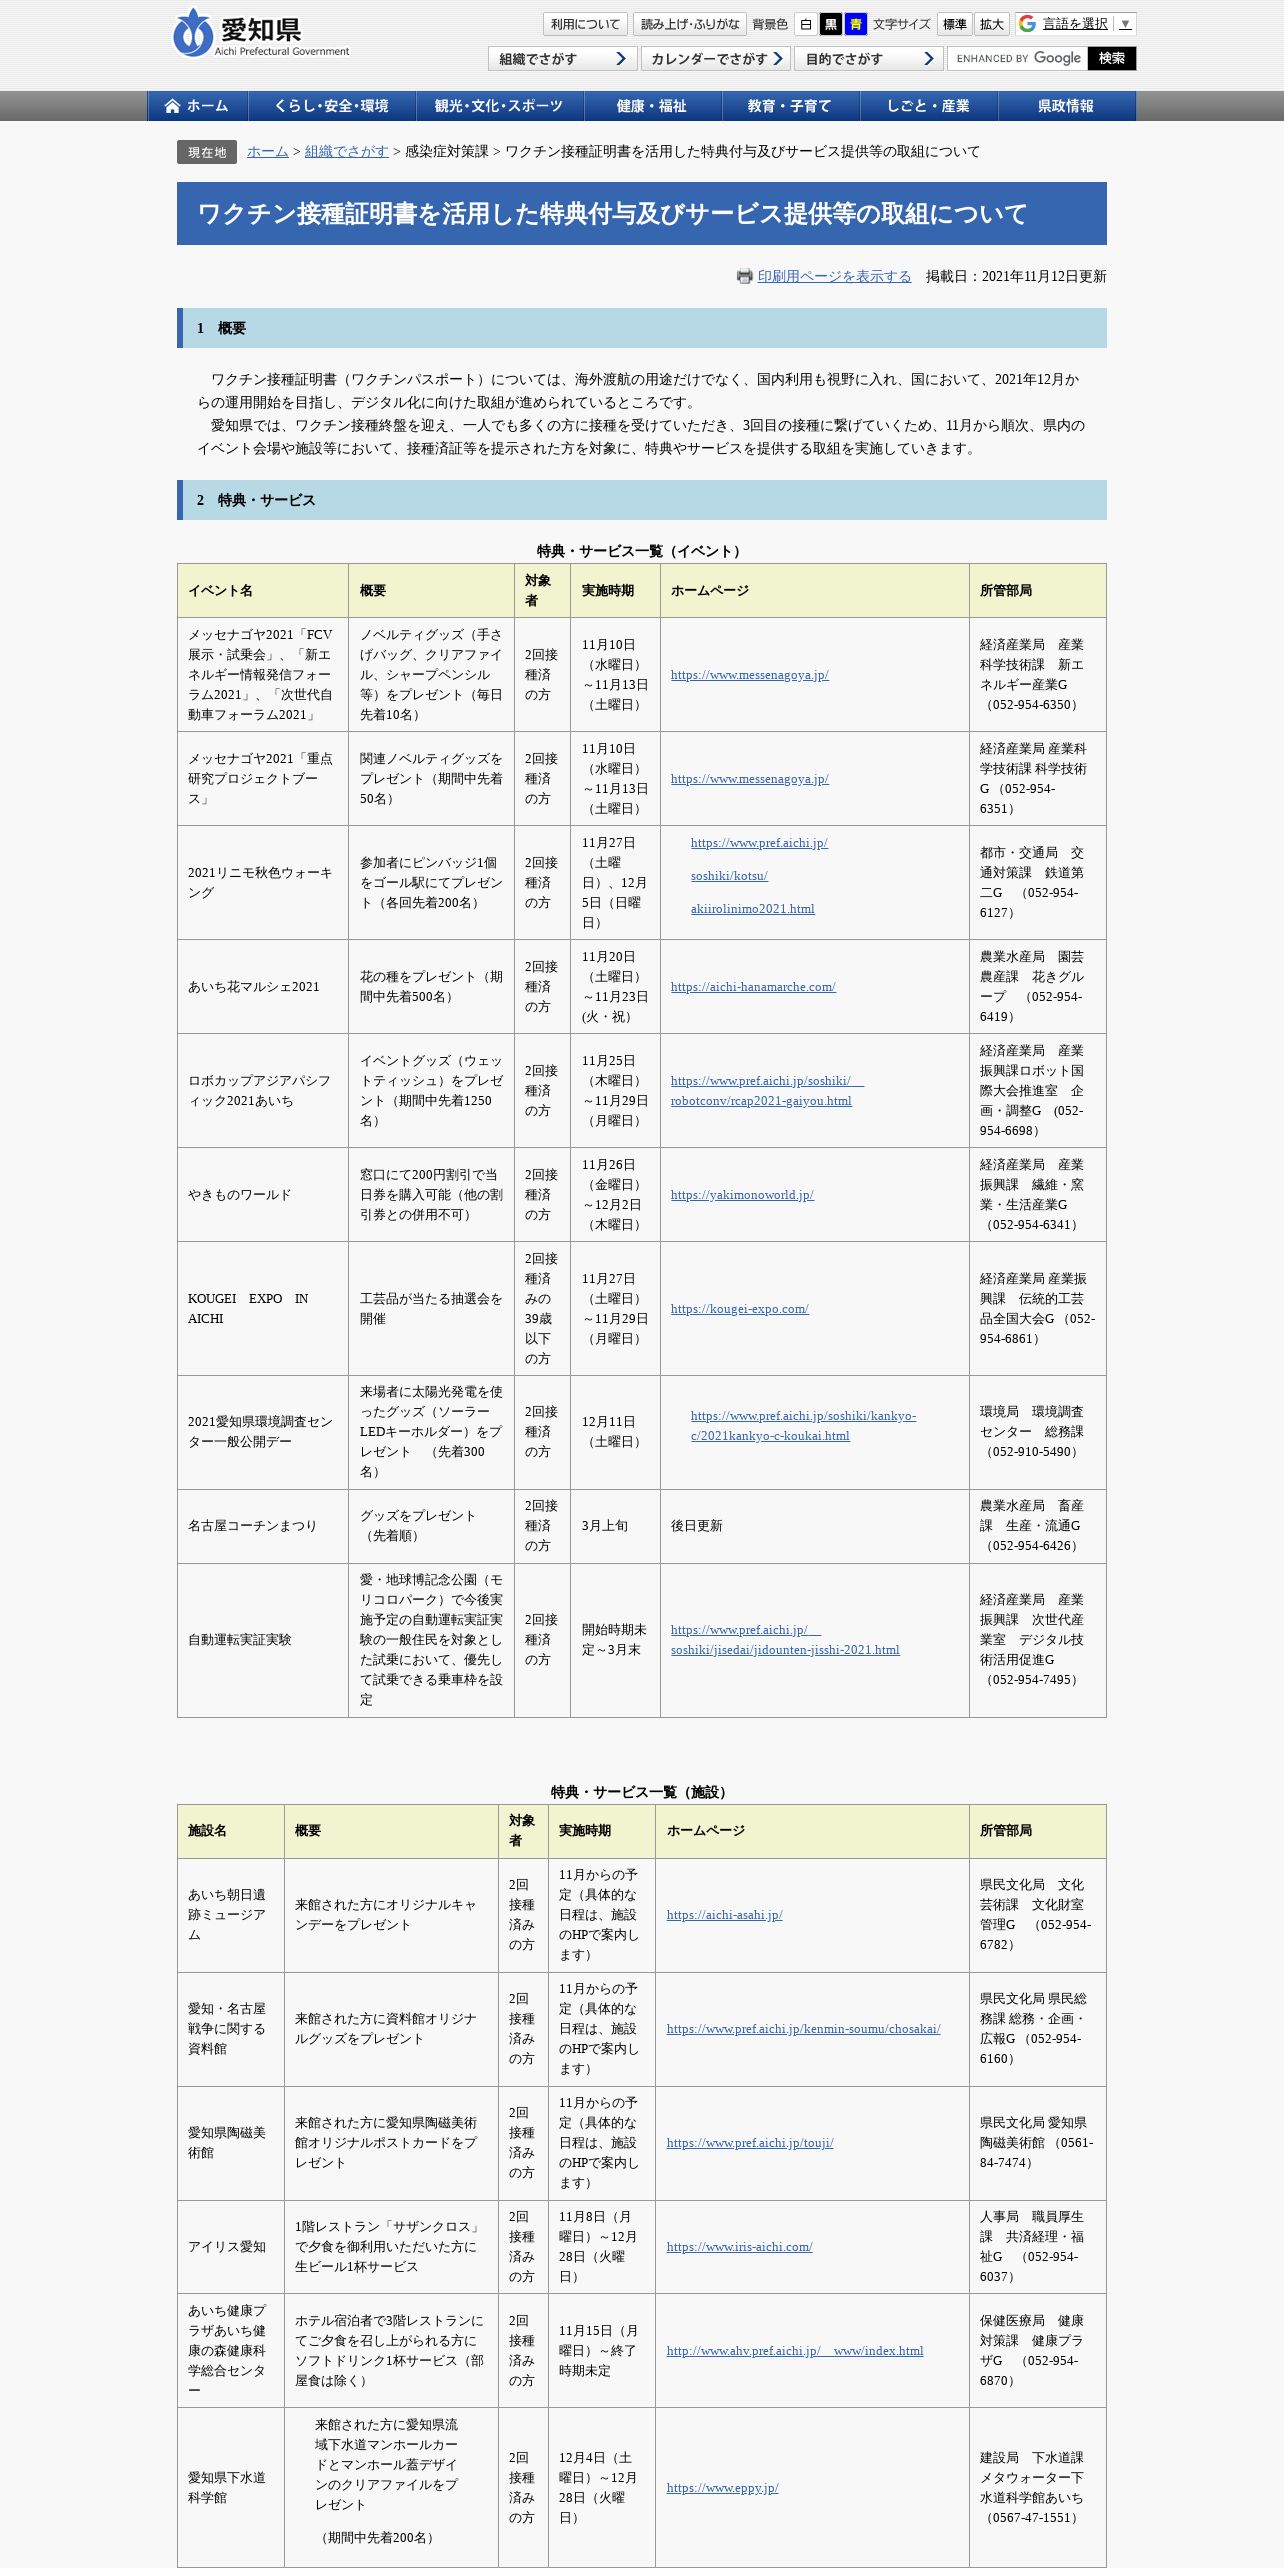Open yakimonoworld.jp link
The height and width of the screenshot is (2568, 1284).
point(742,1195)
